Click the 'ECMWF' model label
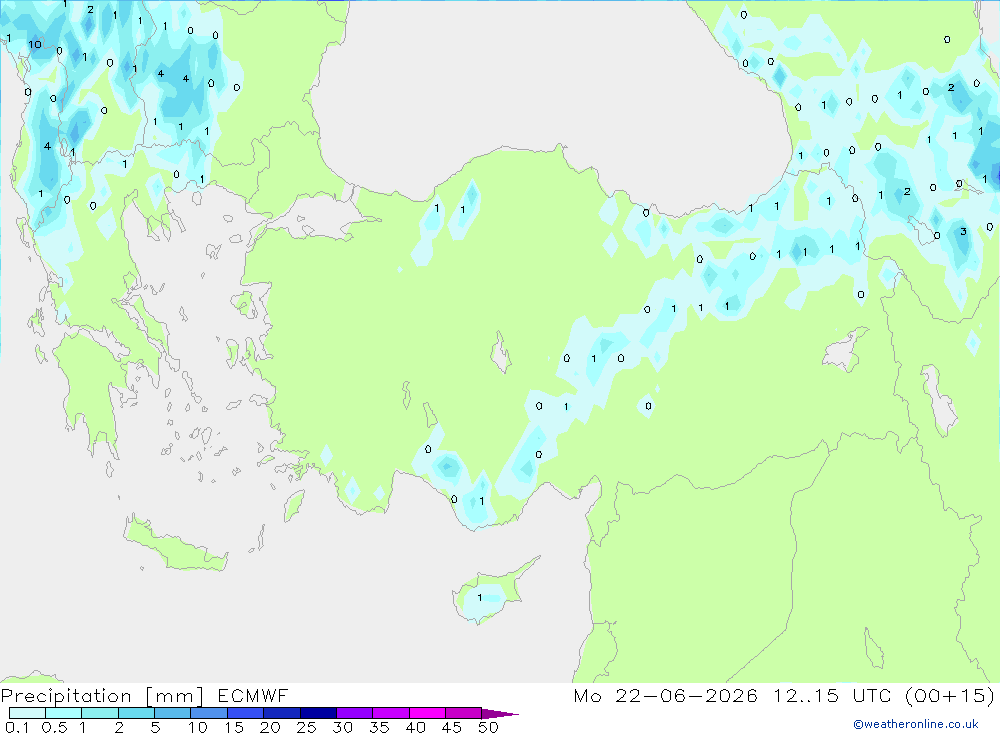Viewport: 1000px width, 733px height. [253, 696]
